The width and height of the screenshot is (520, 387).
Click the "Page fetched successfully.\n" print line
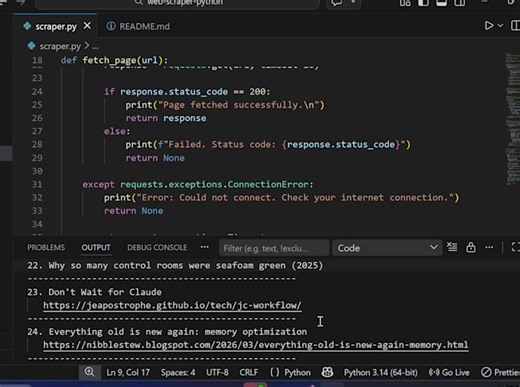click(225, 105)
